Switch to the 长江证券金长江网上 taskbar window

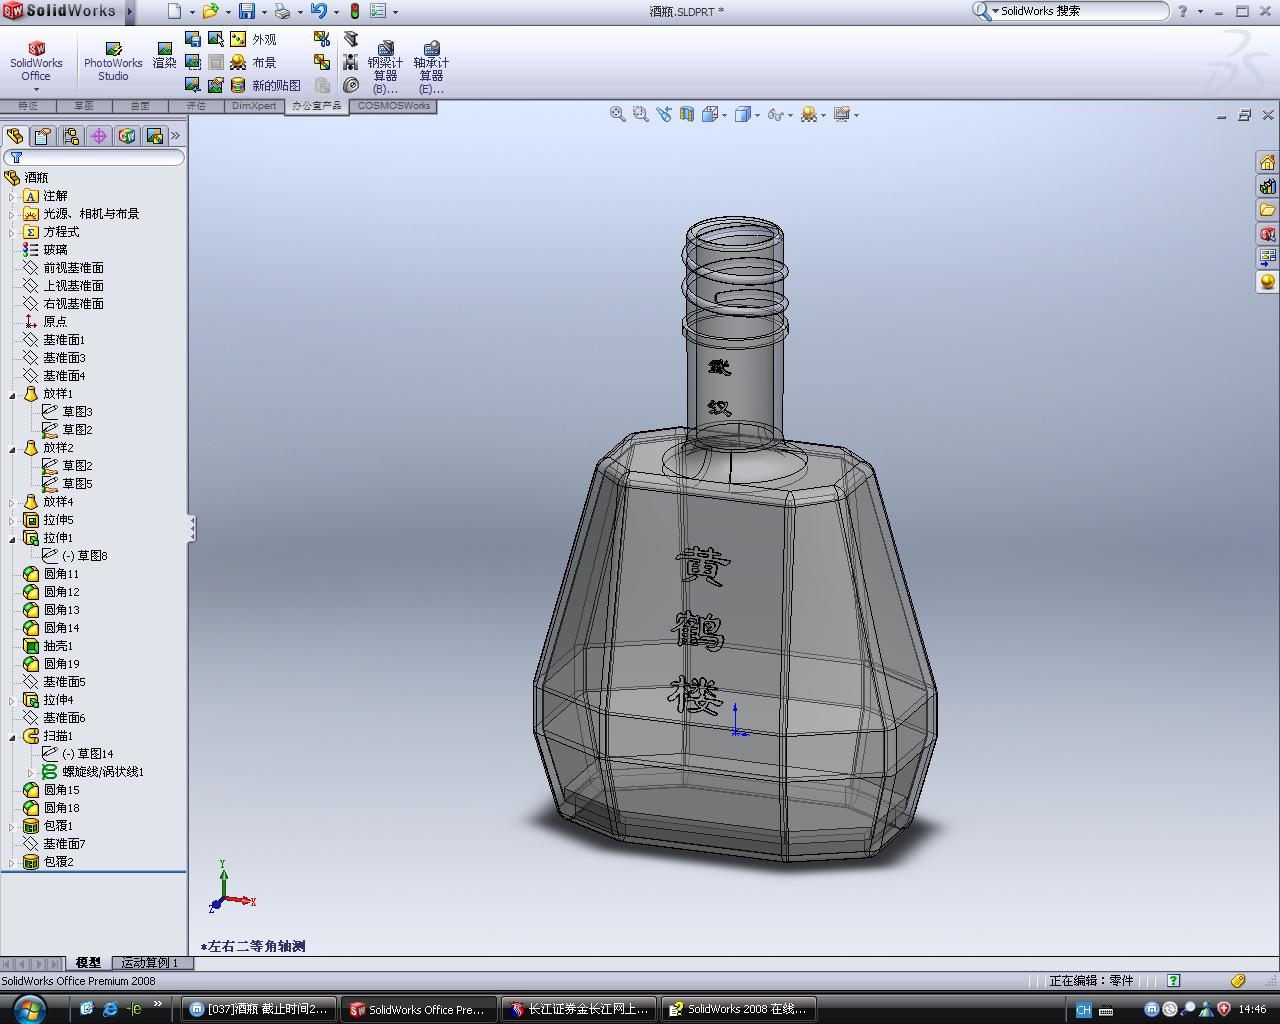click(x=579, y=1009)
